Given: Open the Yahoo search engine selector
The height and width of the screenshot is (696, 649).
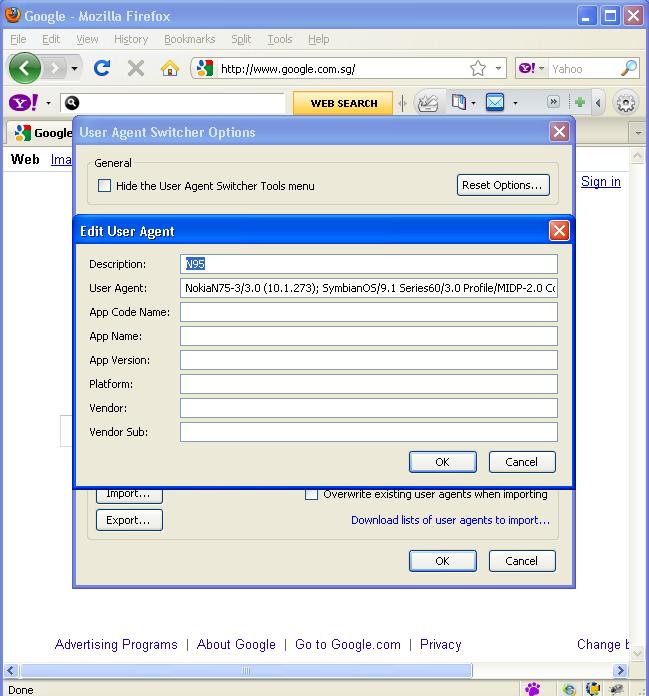Looking at the screenshot, I should 531,68.
